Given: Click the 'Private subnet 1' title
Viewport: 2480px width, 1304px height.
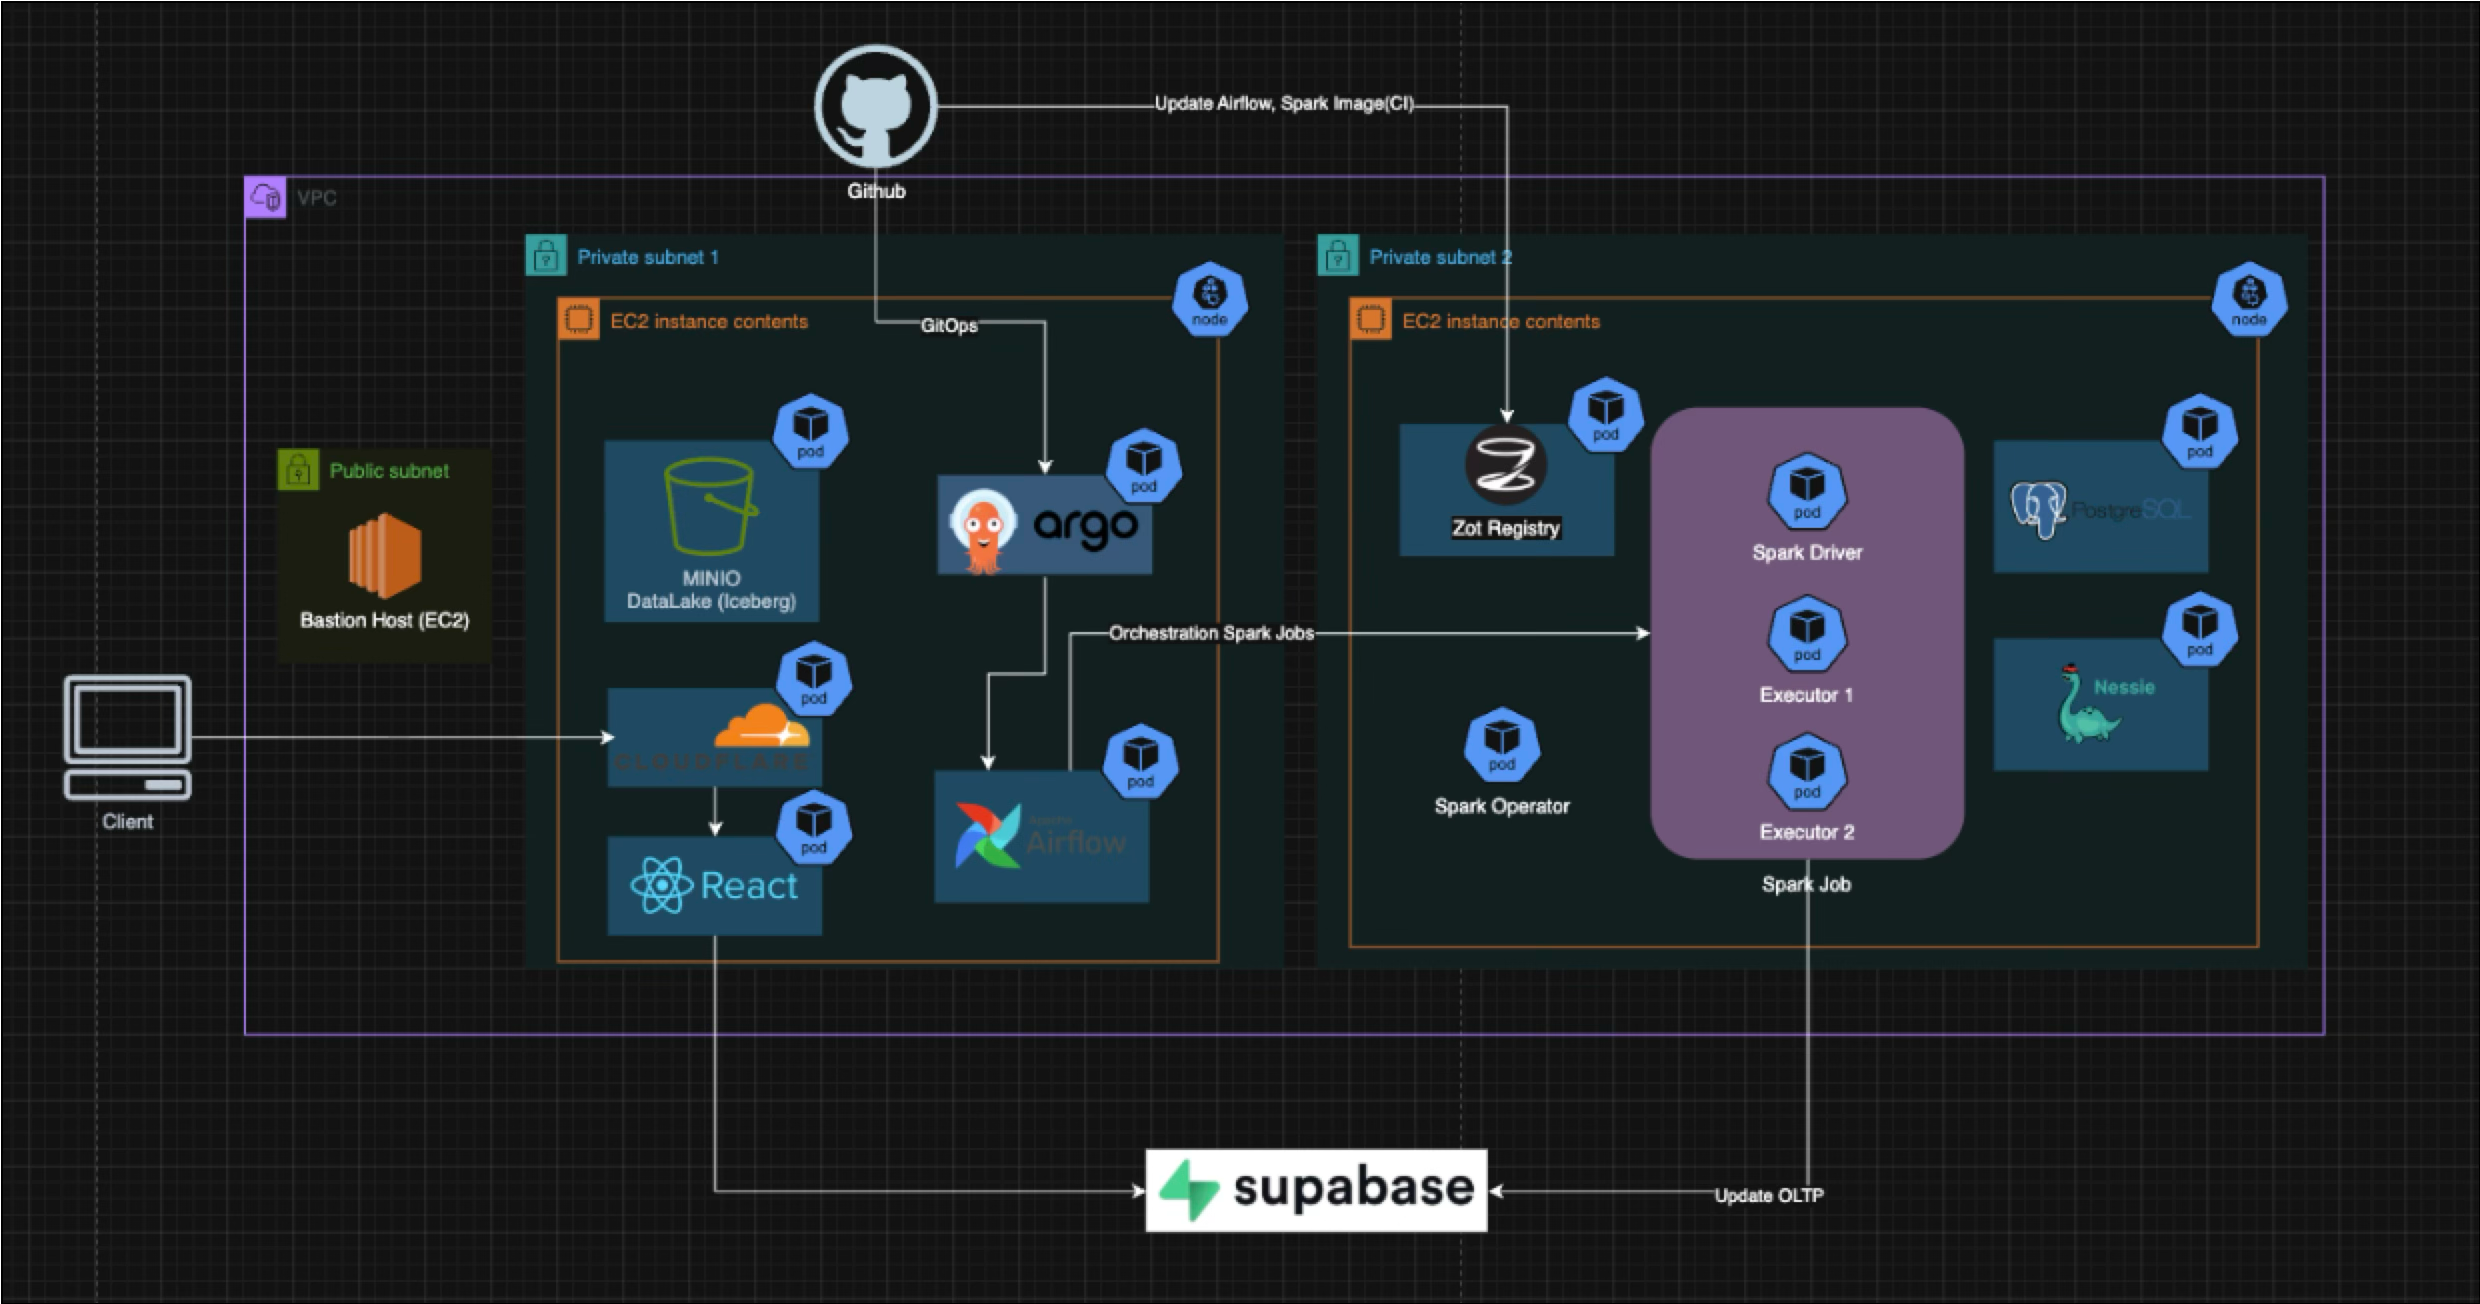Looking at the screenshot, I should click(x=648, y=257).
